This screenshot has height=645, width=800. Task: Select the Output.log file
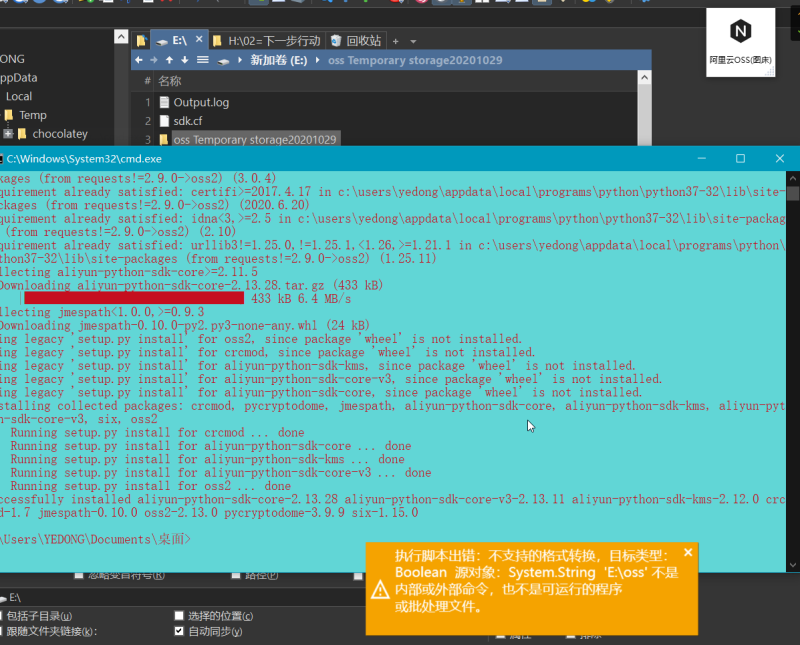(201, 103)
